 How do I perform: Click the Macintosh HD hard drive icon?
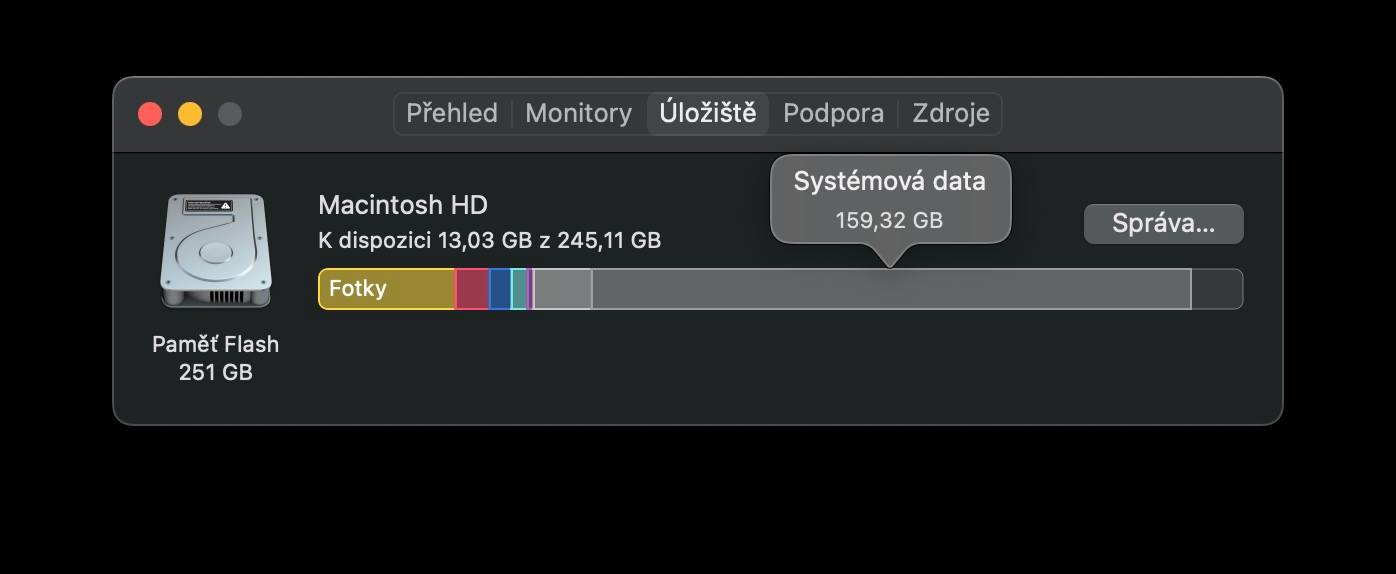coord(215,251)
